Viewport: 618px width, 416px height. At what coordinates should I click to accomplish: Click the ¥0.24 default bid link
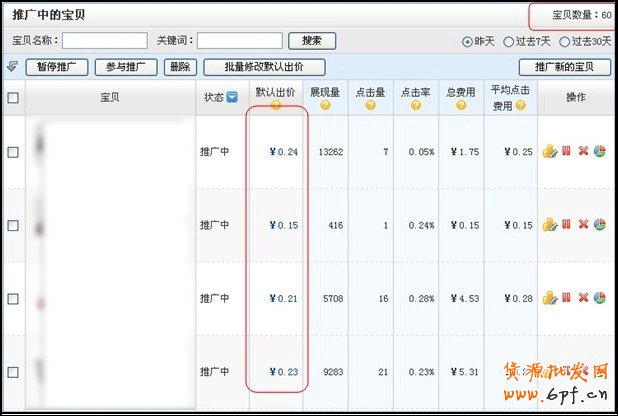[x=284, y=152]
